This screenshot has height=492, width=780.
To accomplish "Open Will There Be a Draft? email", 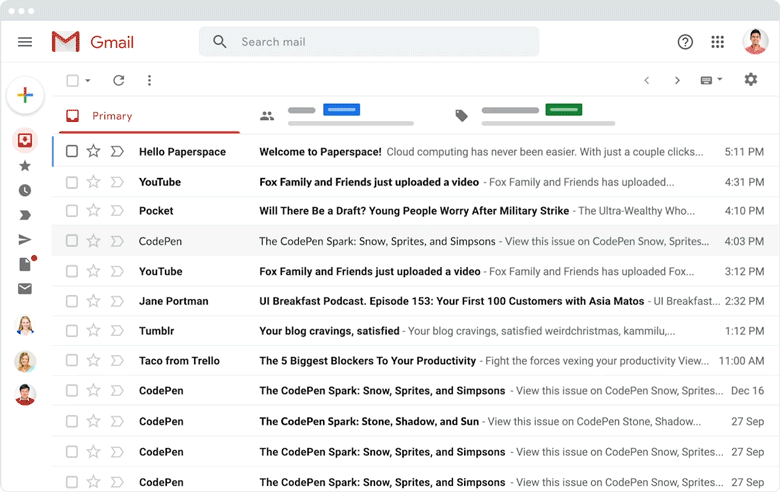I will pyautogui.click(x=414, y=211).
